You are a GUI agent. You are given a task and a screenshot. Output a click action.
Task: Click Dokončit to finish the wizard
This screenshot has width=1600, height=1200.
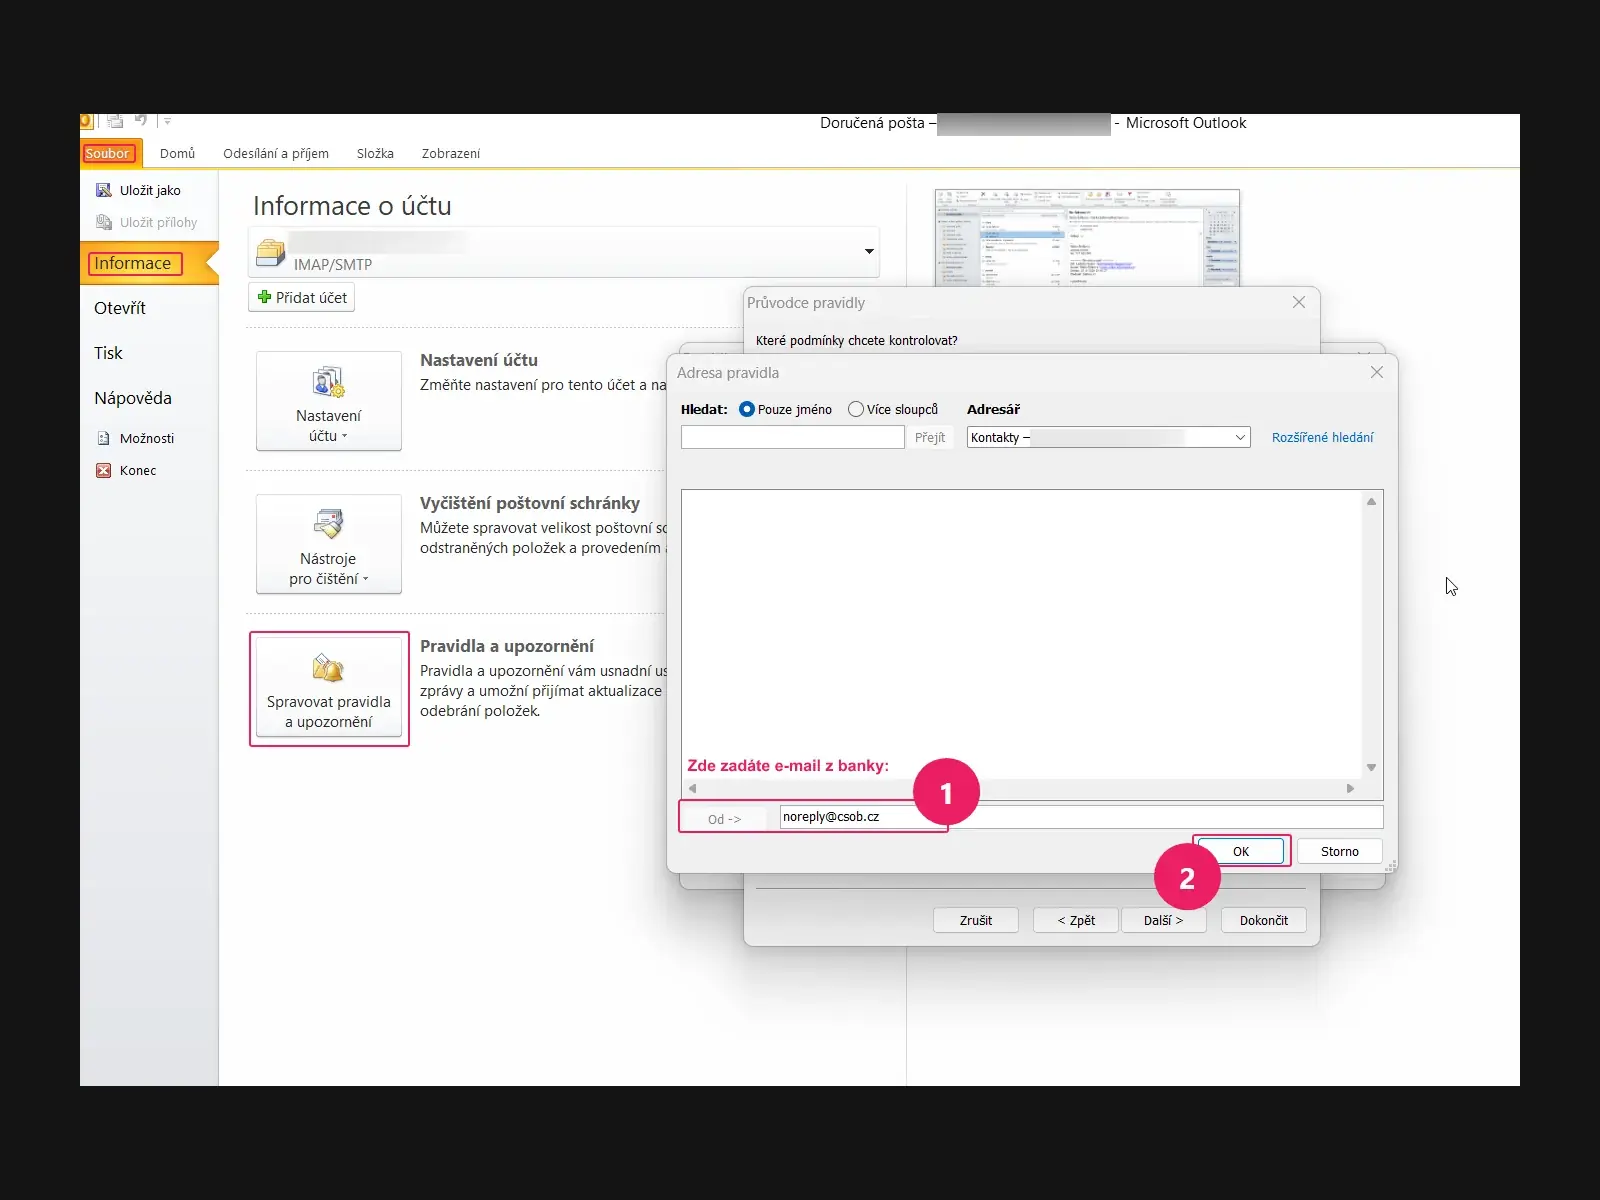[x=1264, y=920]
